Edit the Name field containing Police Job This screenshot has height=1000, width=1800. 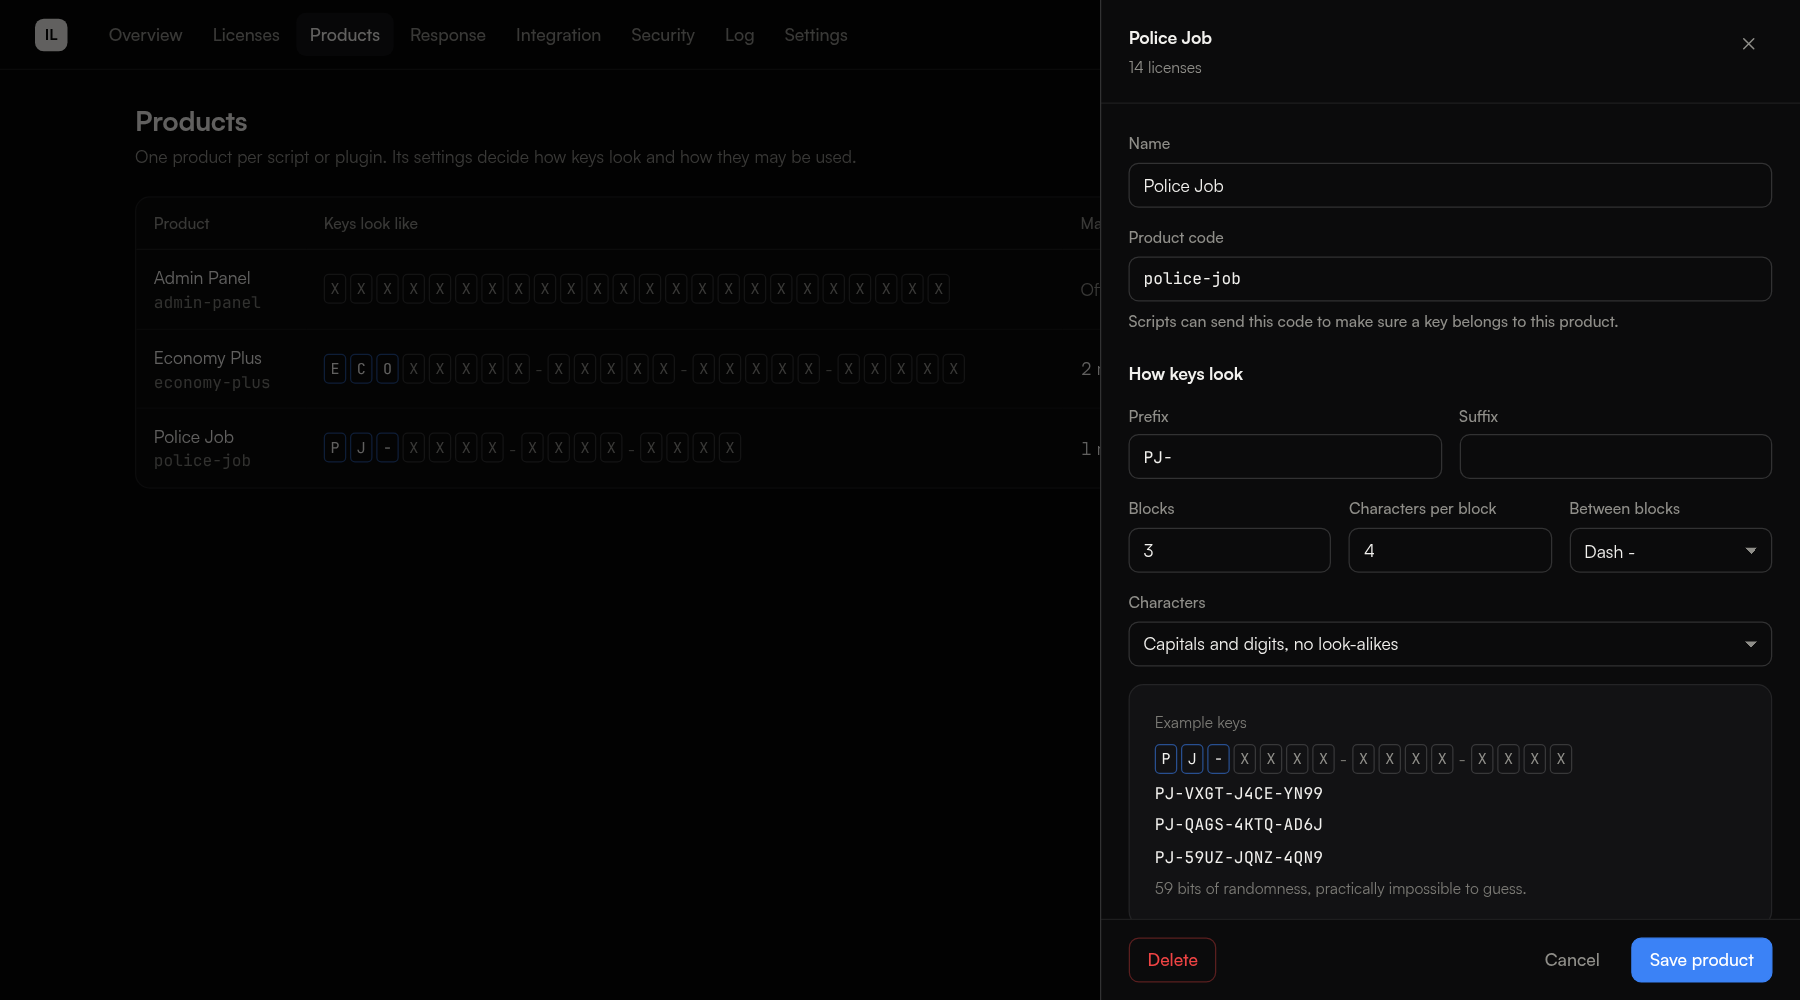(x=1450, y=186)
